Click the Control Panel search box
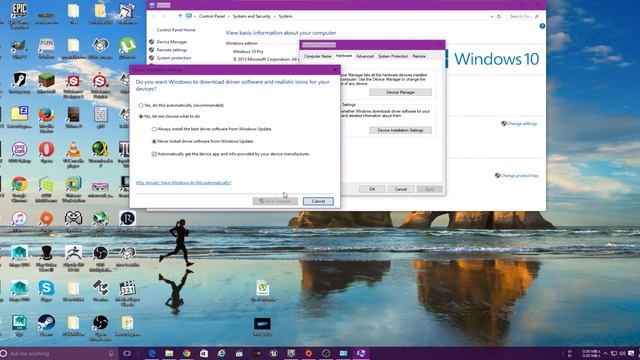 524,16
